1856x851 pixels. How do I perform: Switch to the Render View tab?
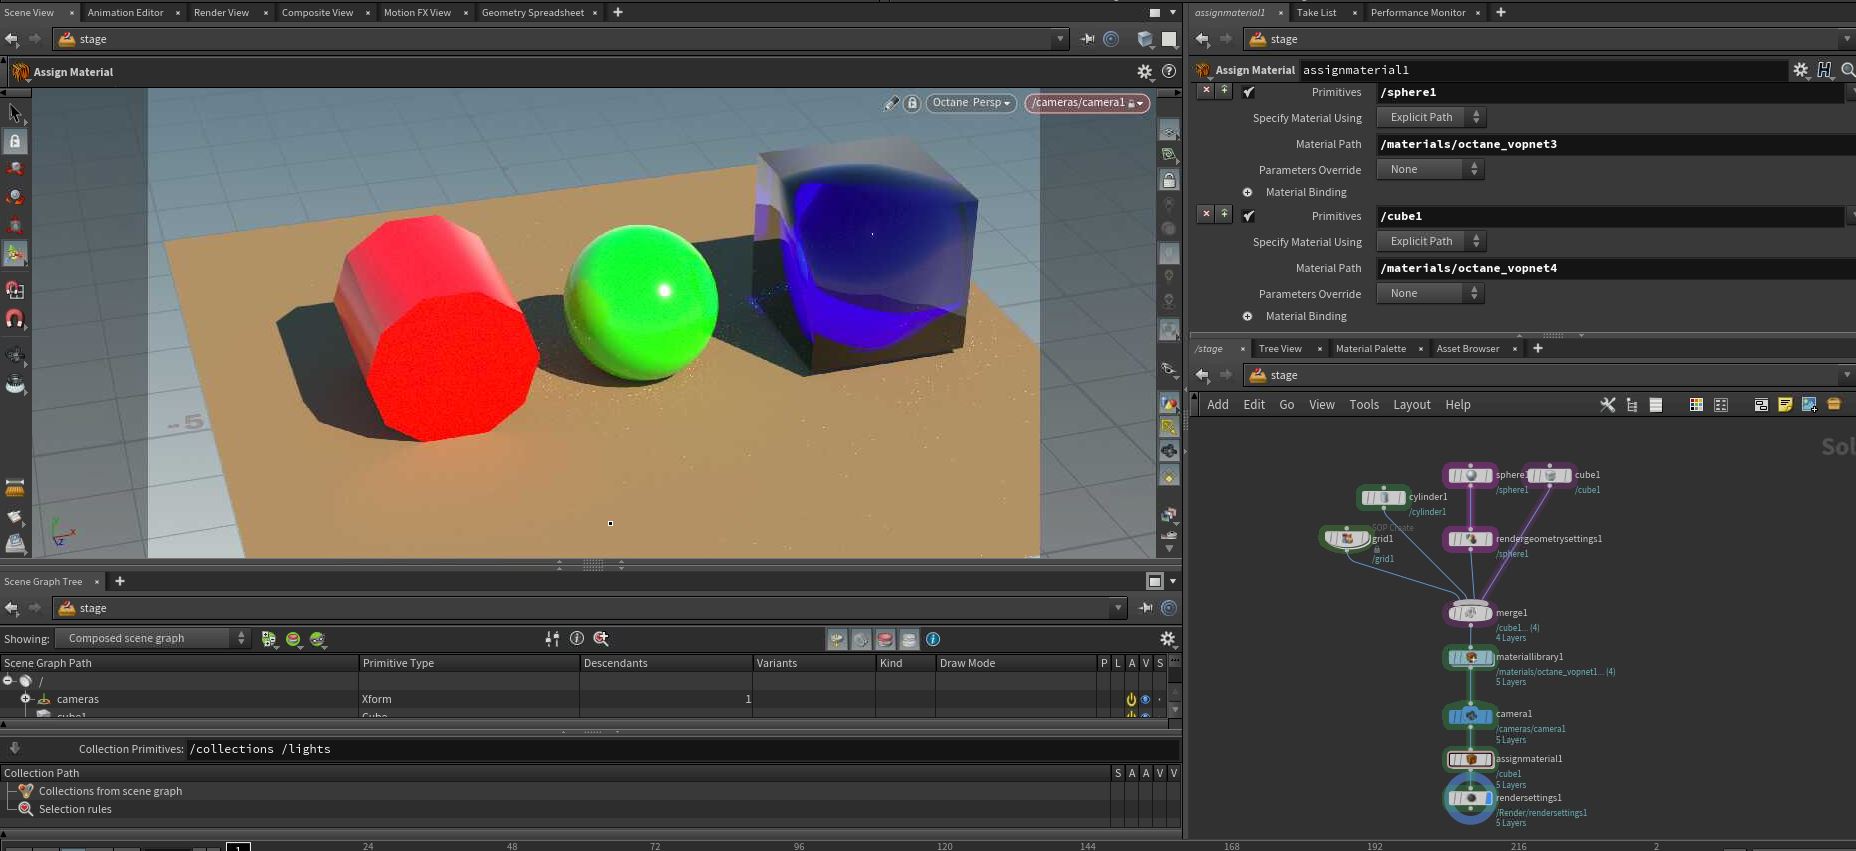tap(221, 12)
